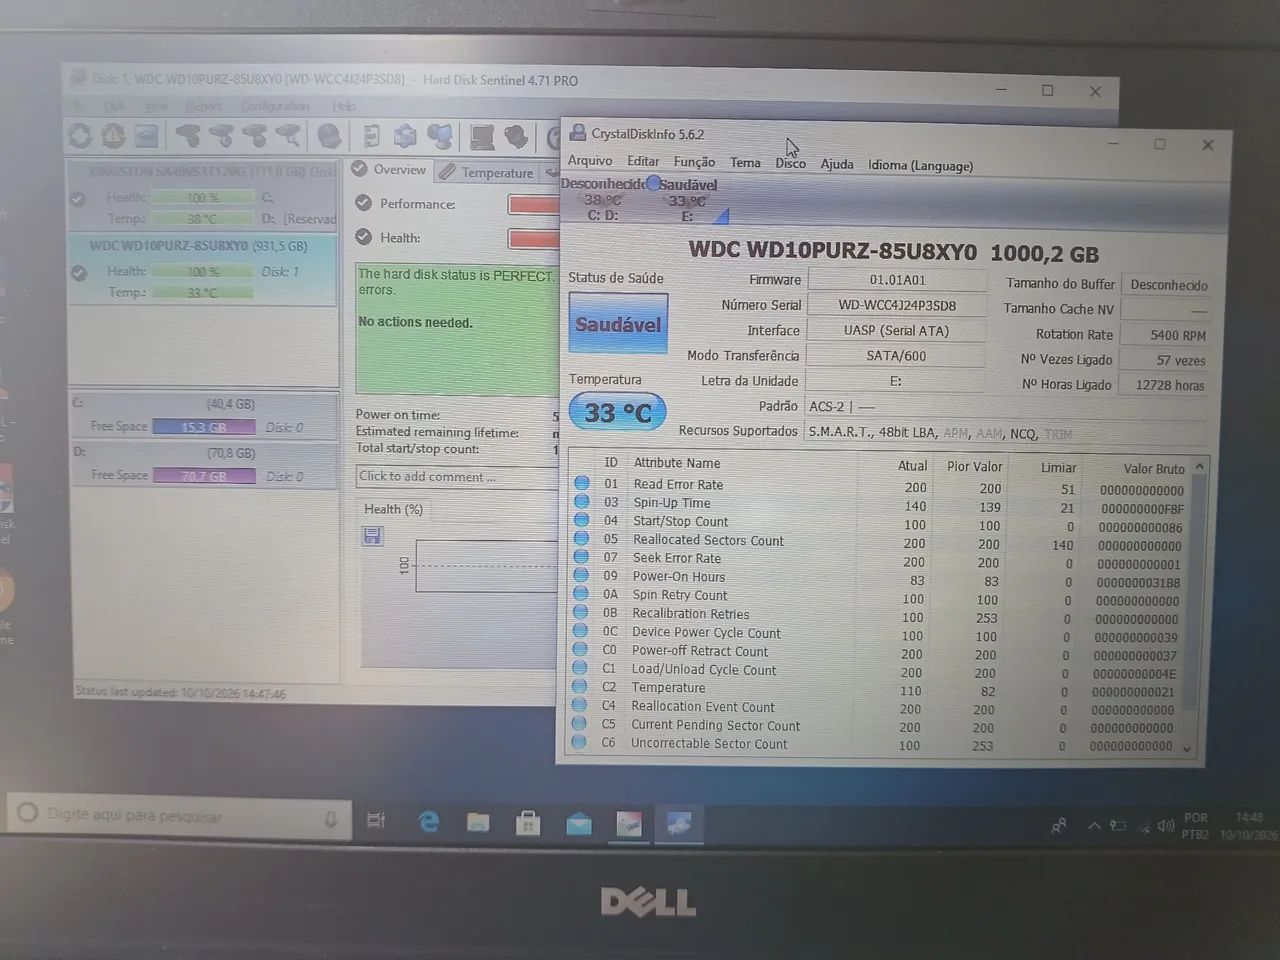1280x960 pixels.
Task: Click the save floppy icon under Health (%) chart
Action: tap(372, 536)
